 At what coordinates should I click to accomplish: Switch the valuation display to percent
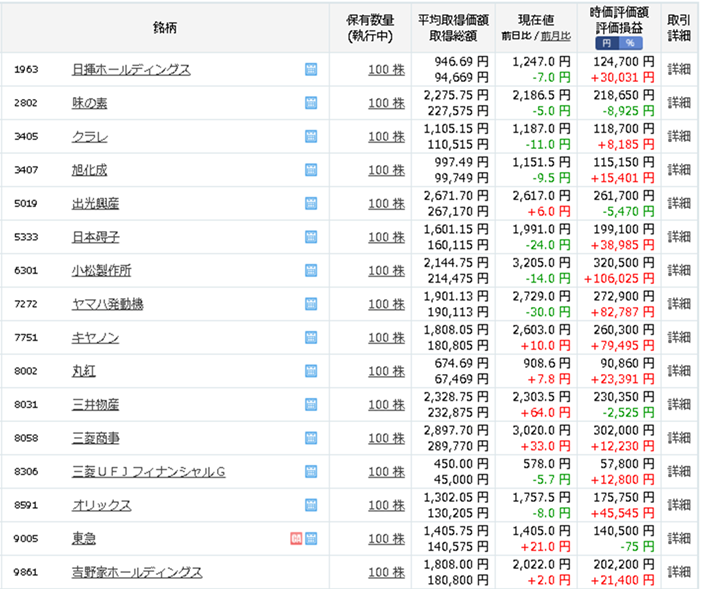tap(630, 43)
